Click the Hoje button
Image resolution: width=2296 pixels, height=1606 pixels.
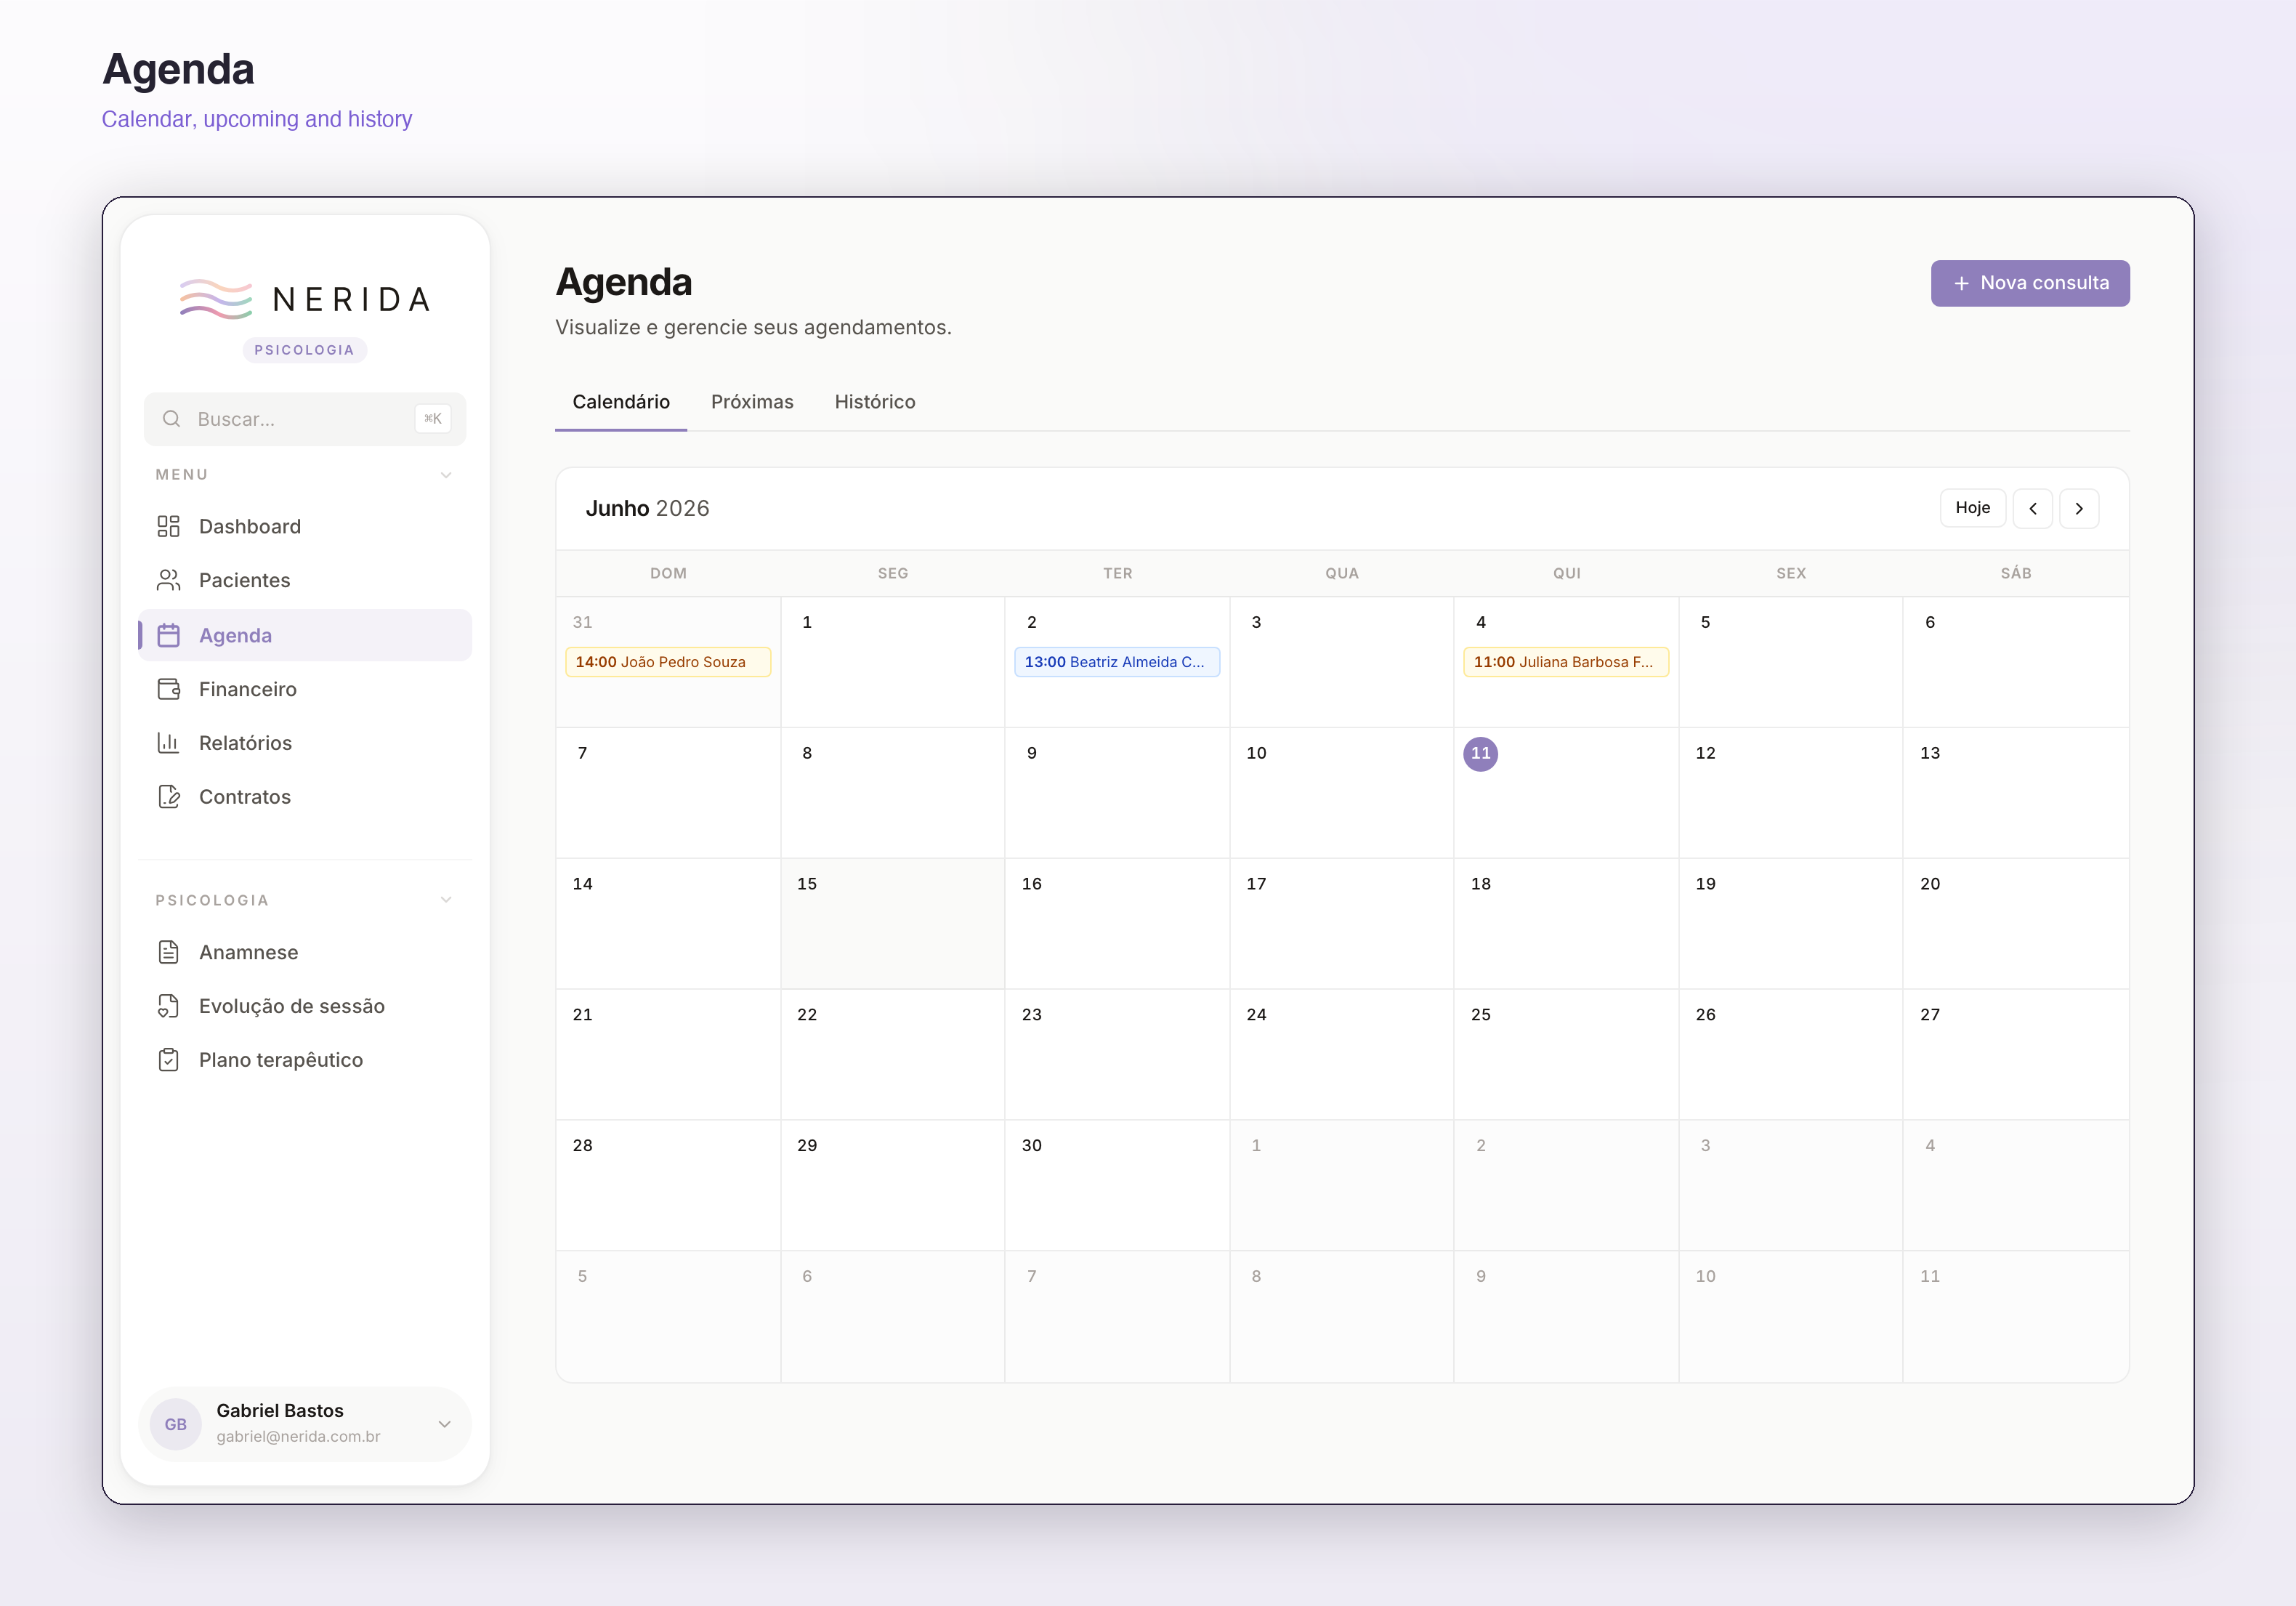(1972, 508)
